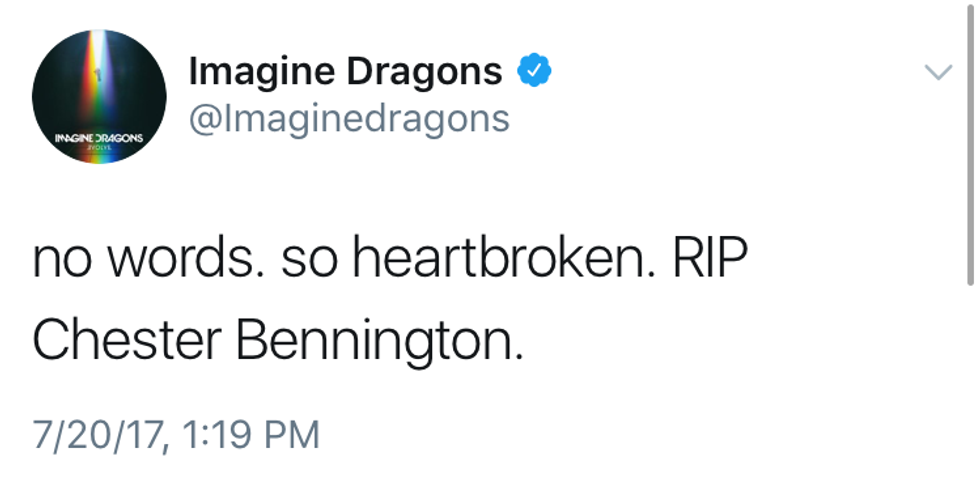Screen dimensions: 980x485
Task: Click the 7/20/17, 1:19 PM timestamp
Action: (176, 434)
